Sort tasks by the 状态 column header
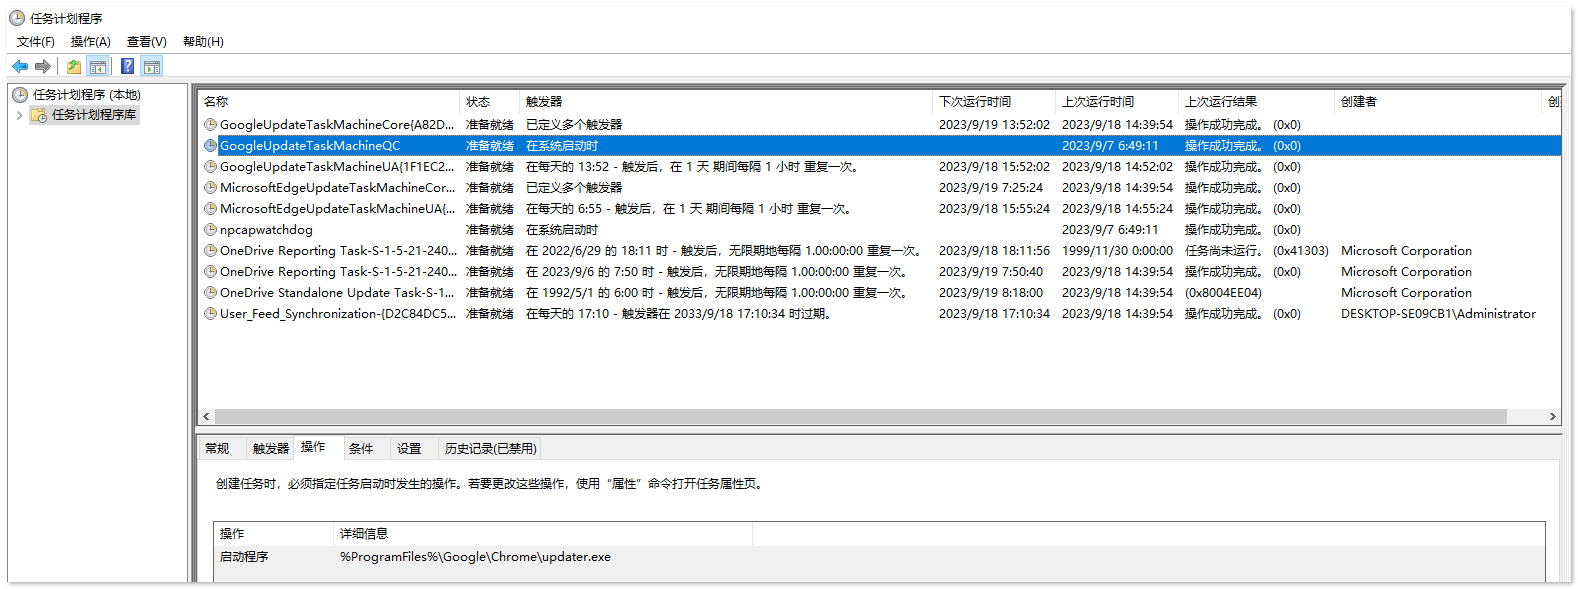1578x589 pixels. click(x=490, y=102)
